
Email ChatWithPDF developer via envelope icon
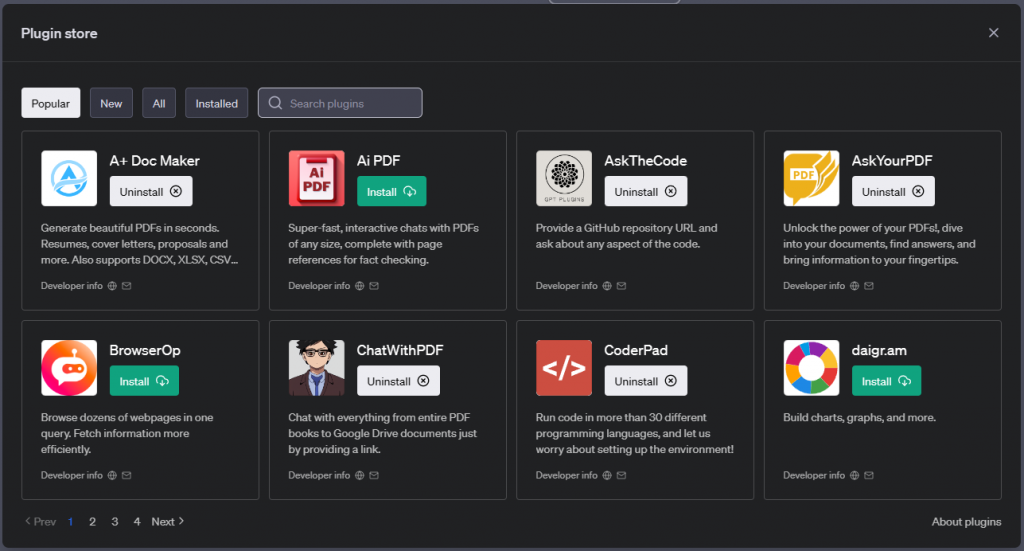[374, 475]
